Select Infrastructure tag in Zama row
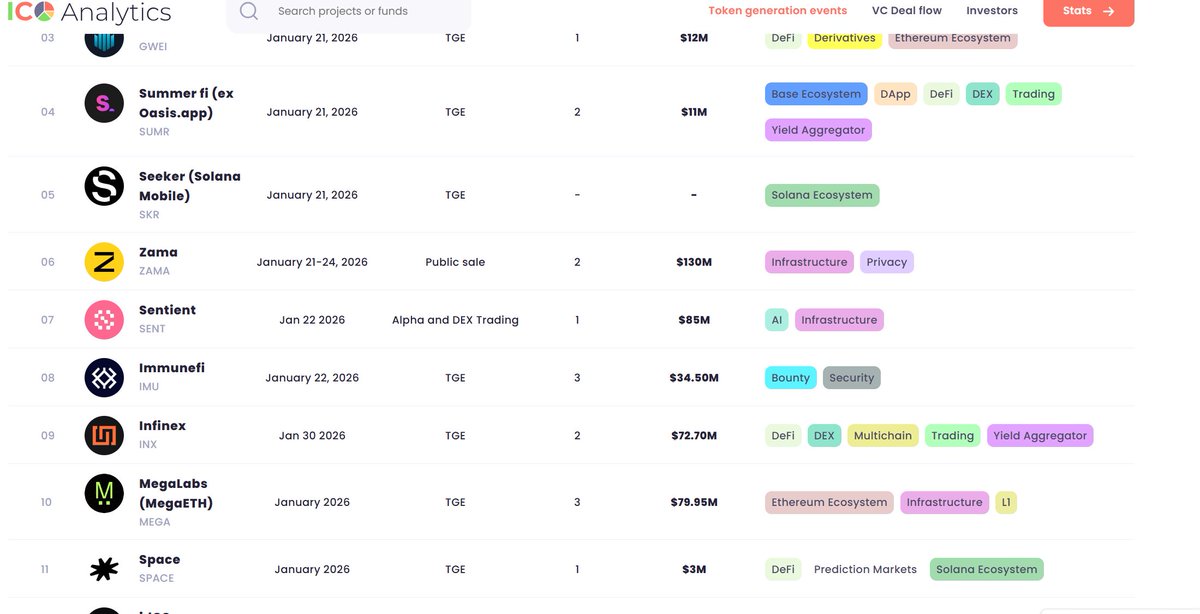Viewport: 1200px width, 614px height. pyautogui.click(x=809, y=262)
